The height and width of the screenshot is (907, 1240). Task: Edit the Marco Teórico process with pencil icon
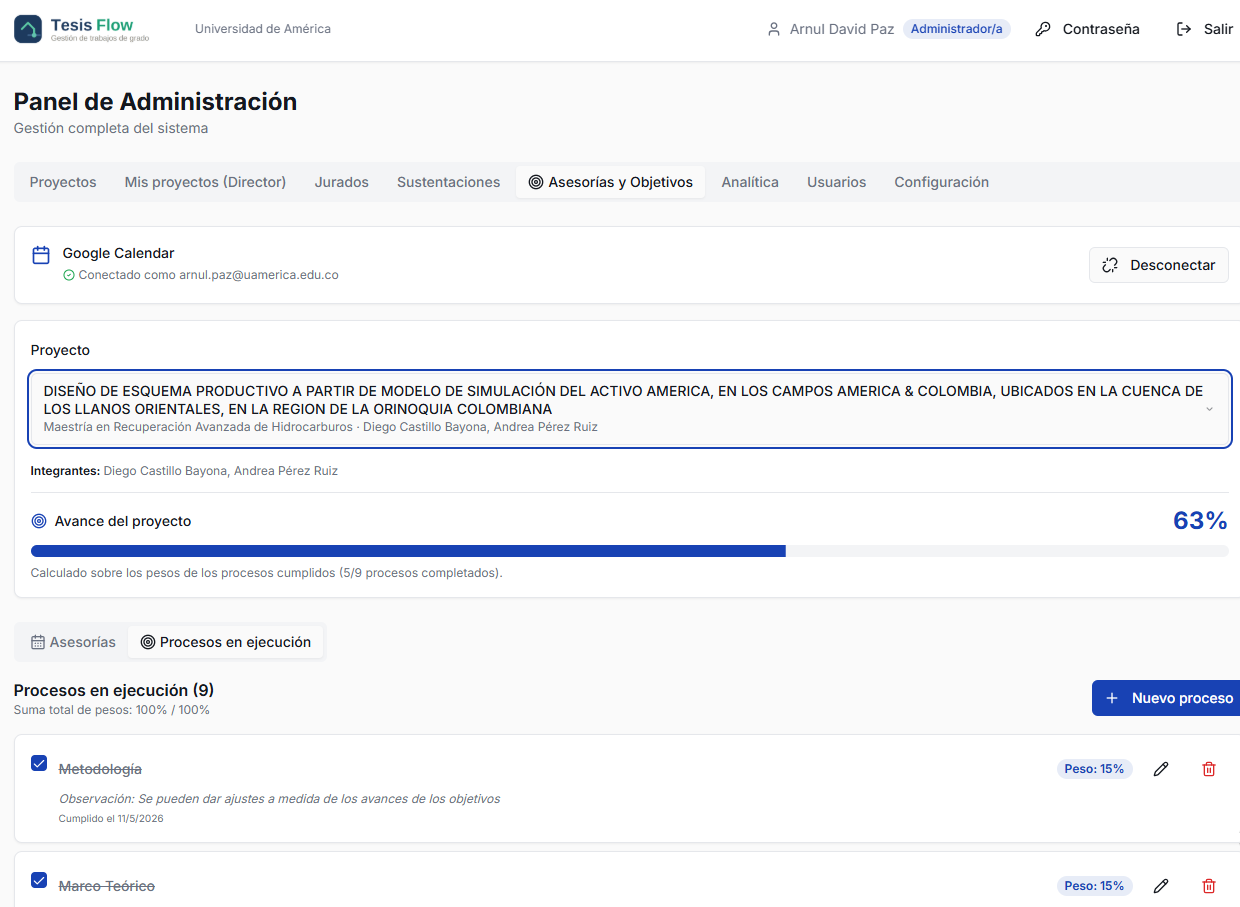[x=1161, y=886]
